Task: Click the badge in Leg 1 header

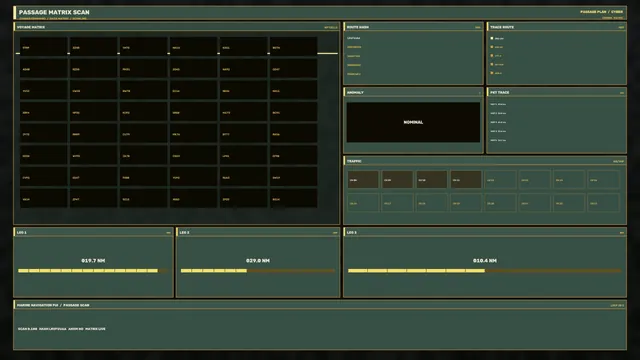Action: pyautogui.click(x=168, y=233)
